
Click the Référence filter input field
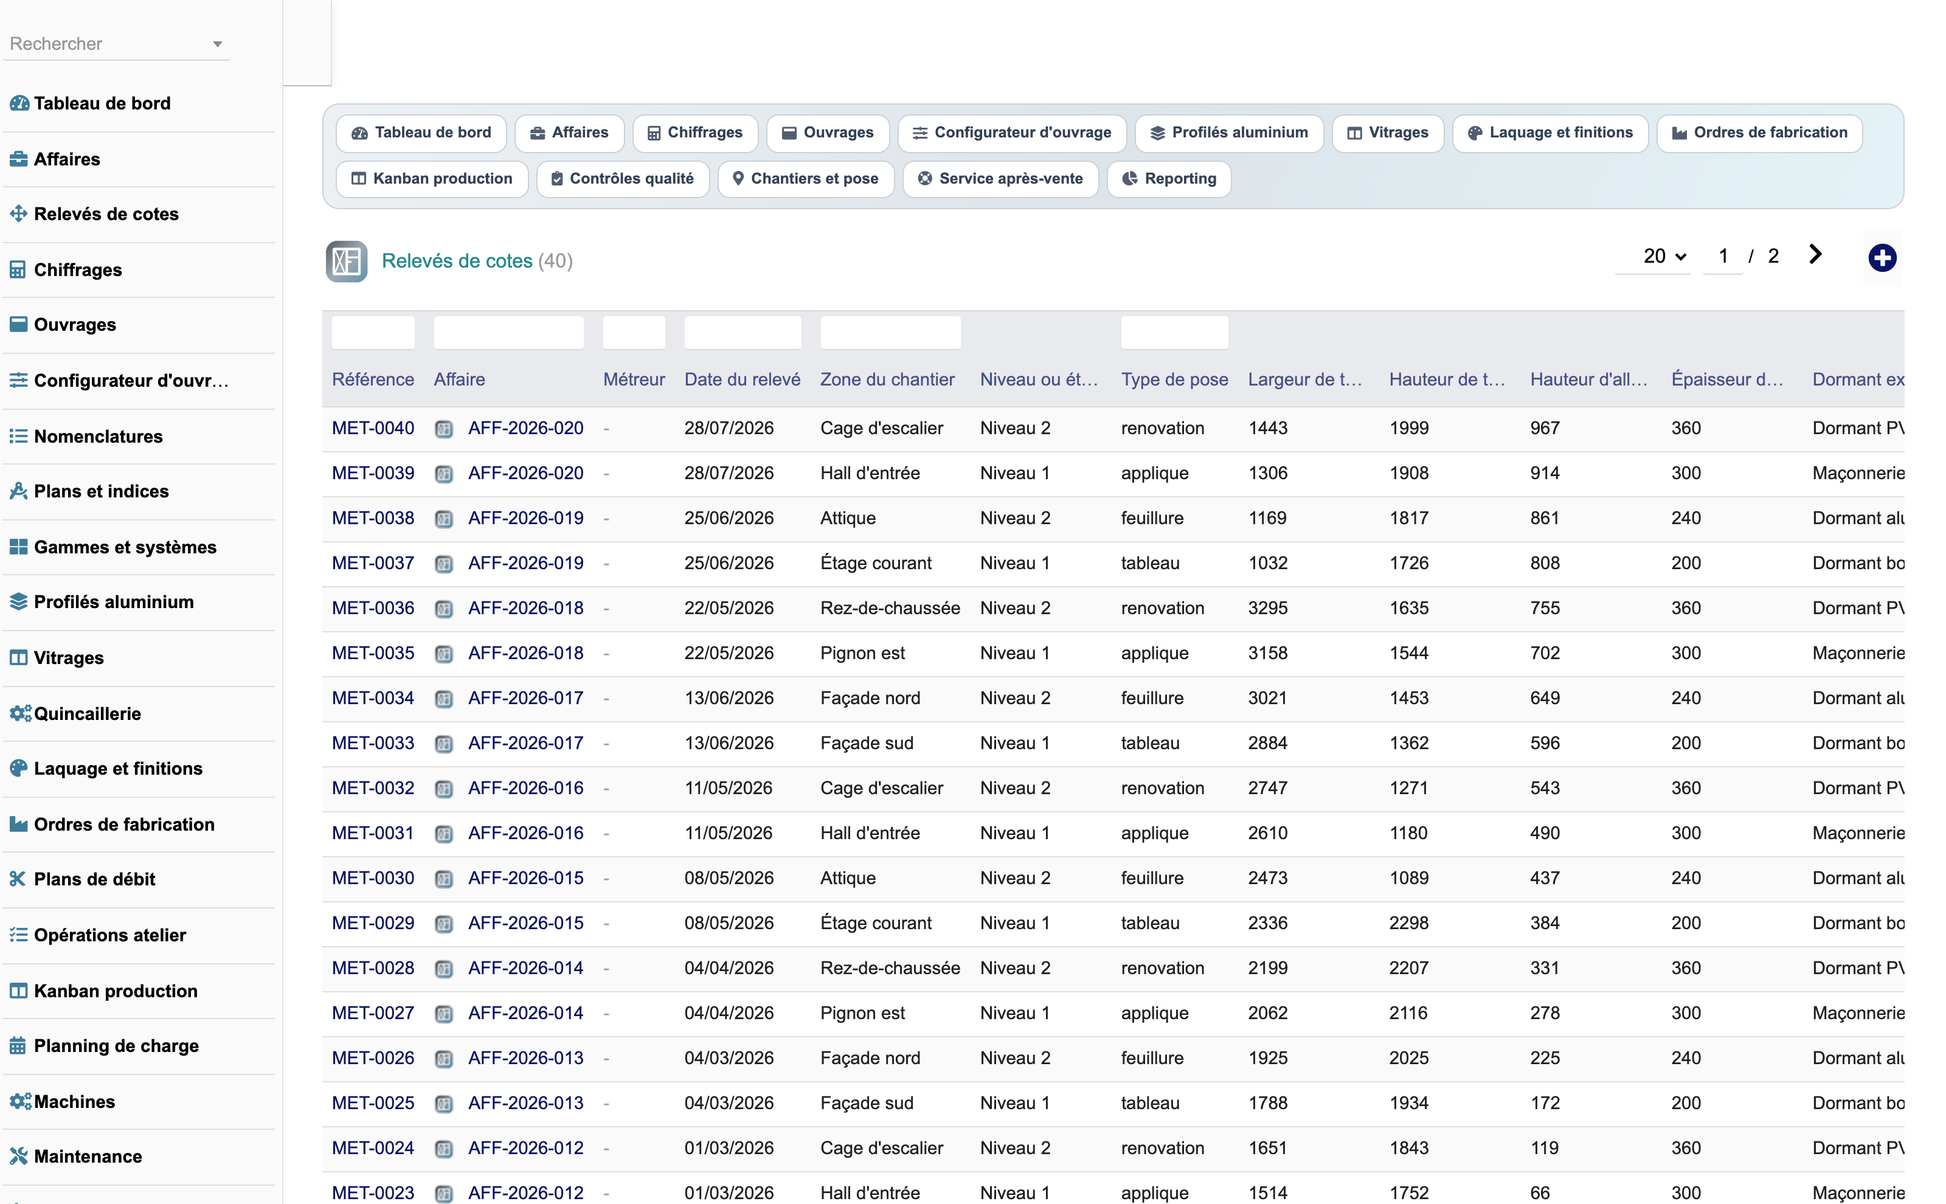373,332
